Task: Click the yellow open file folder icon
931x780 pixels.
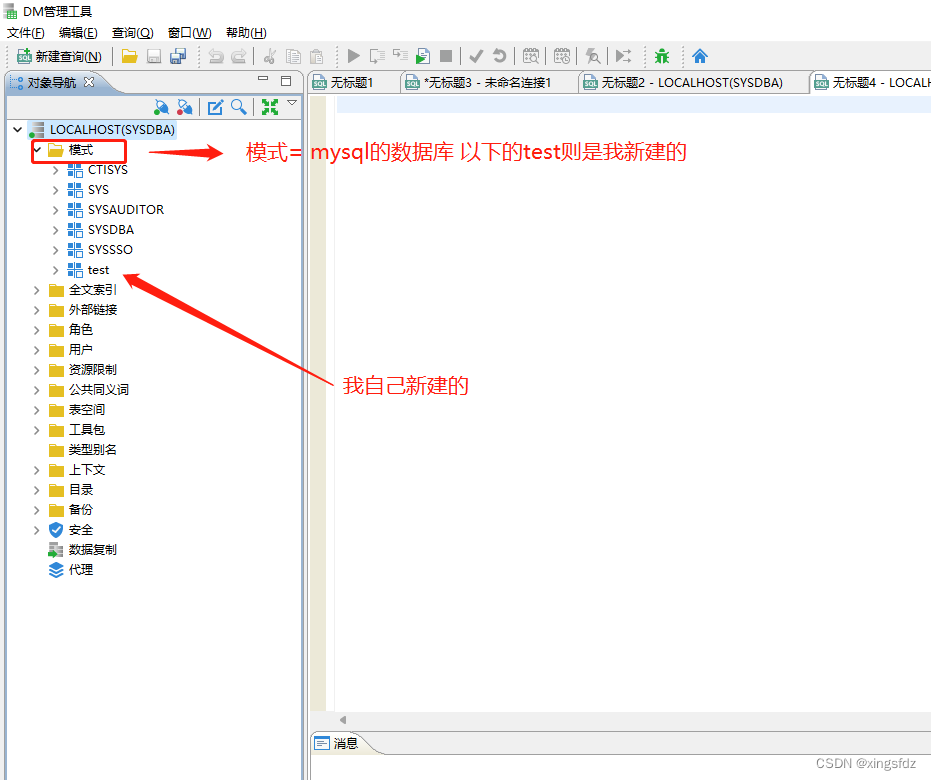Action: (x=129, y=56)
